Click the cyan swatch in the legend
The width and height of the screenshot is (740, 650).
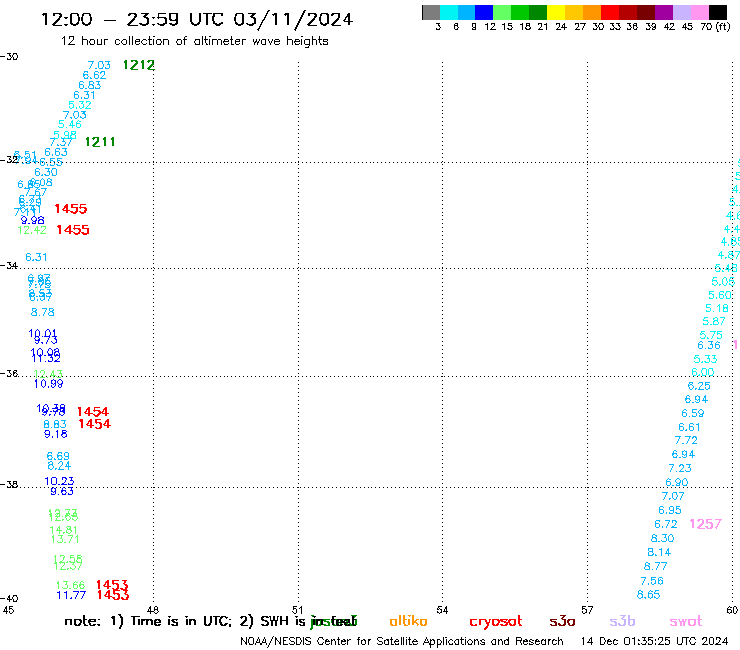(449, 13)
